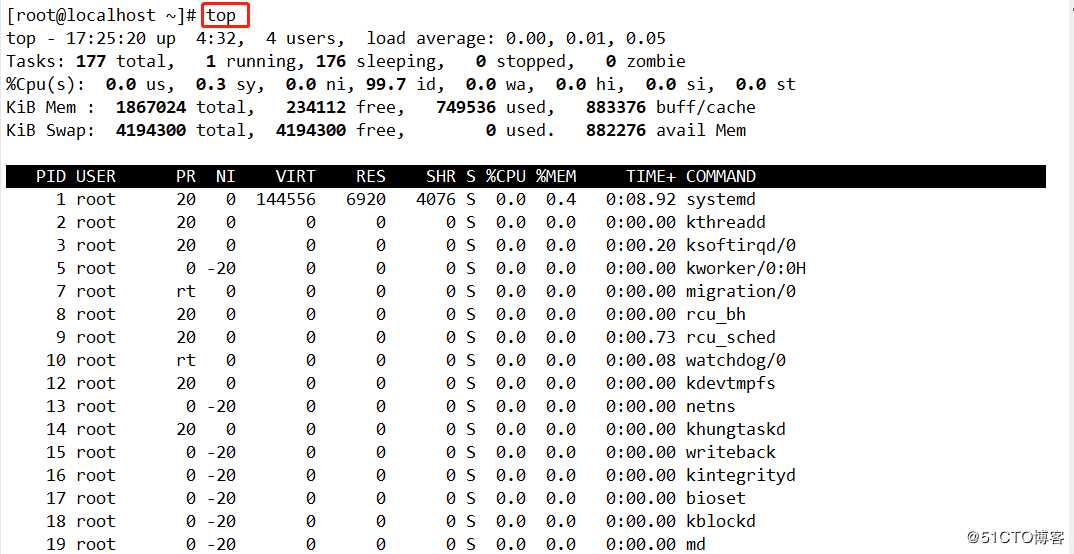
Task: Click the USER column header
Action: tap(96, 176)
